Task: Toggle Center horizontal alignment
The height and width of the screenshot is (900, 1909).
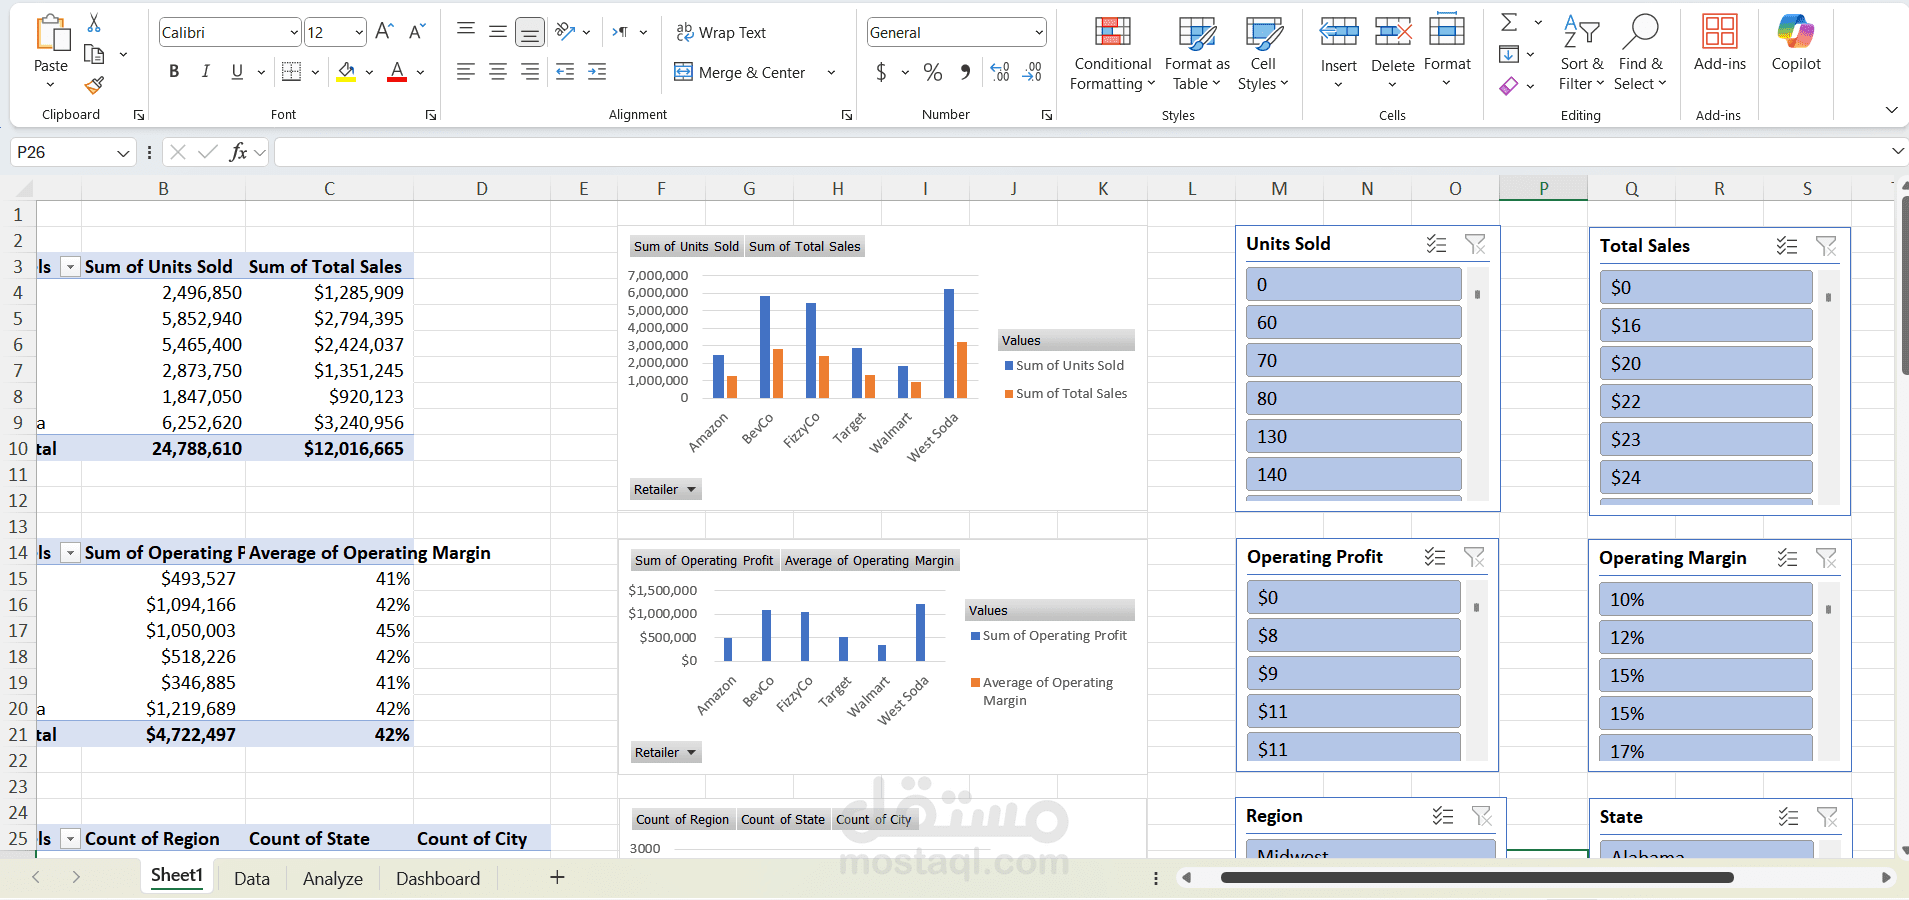Action: (x=498, y=71)
